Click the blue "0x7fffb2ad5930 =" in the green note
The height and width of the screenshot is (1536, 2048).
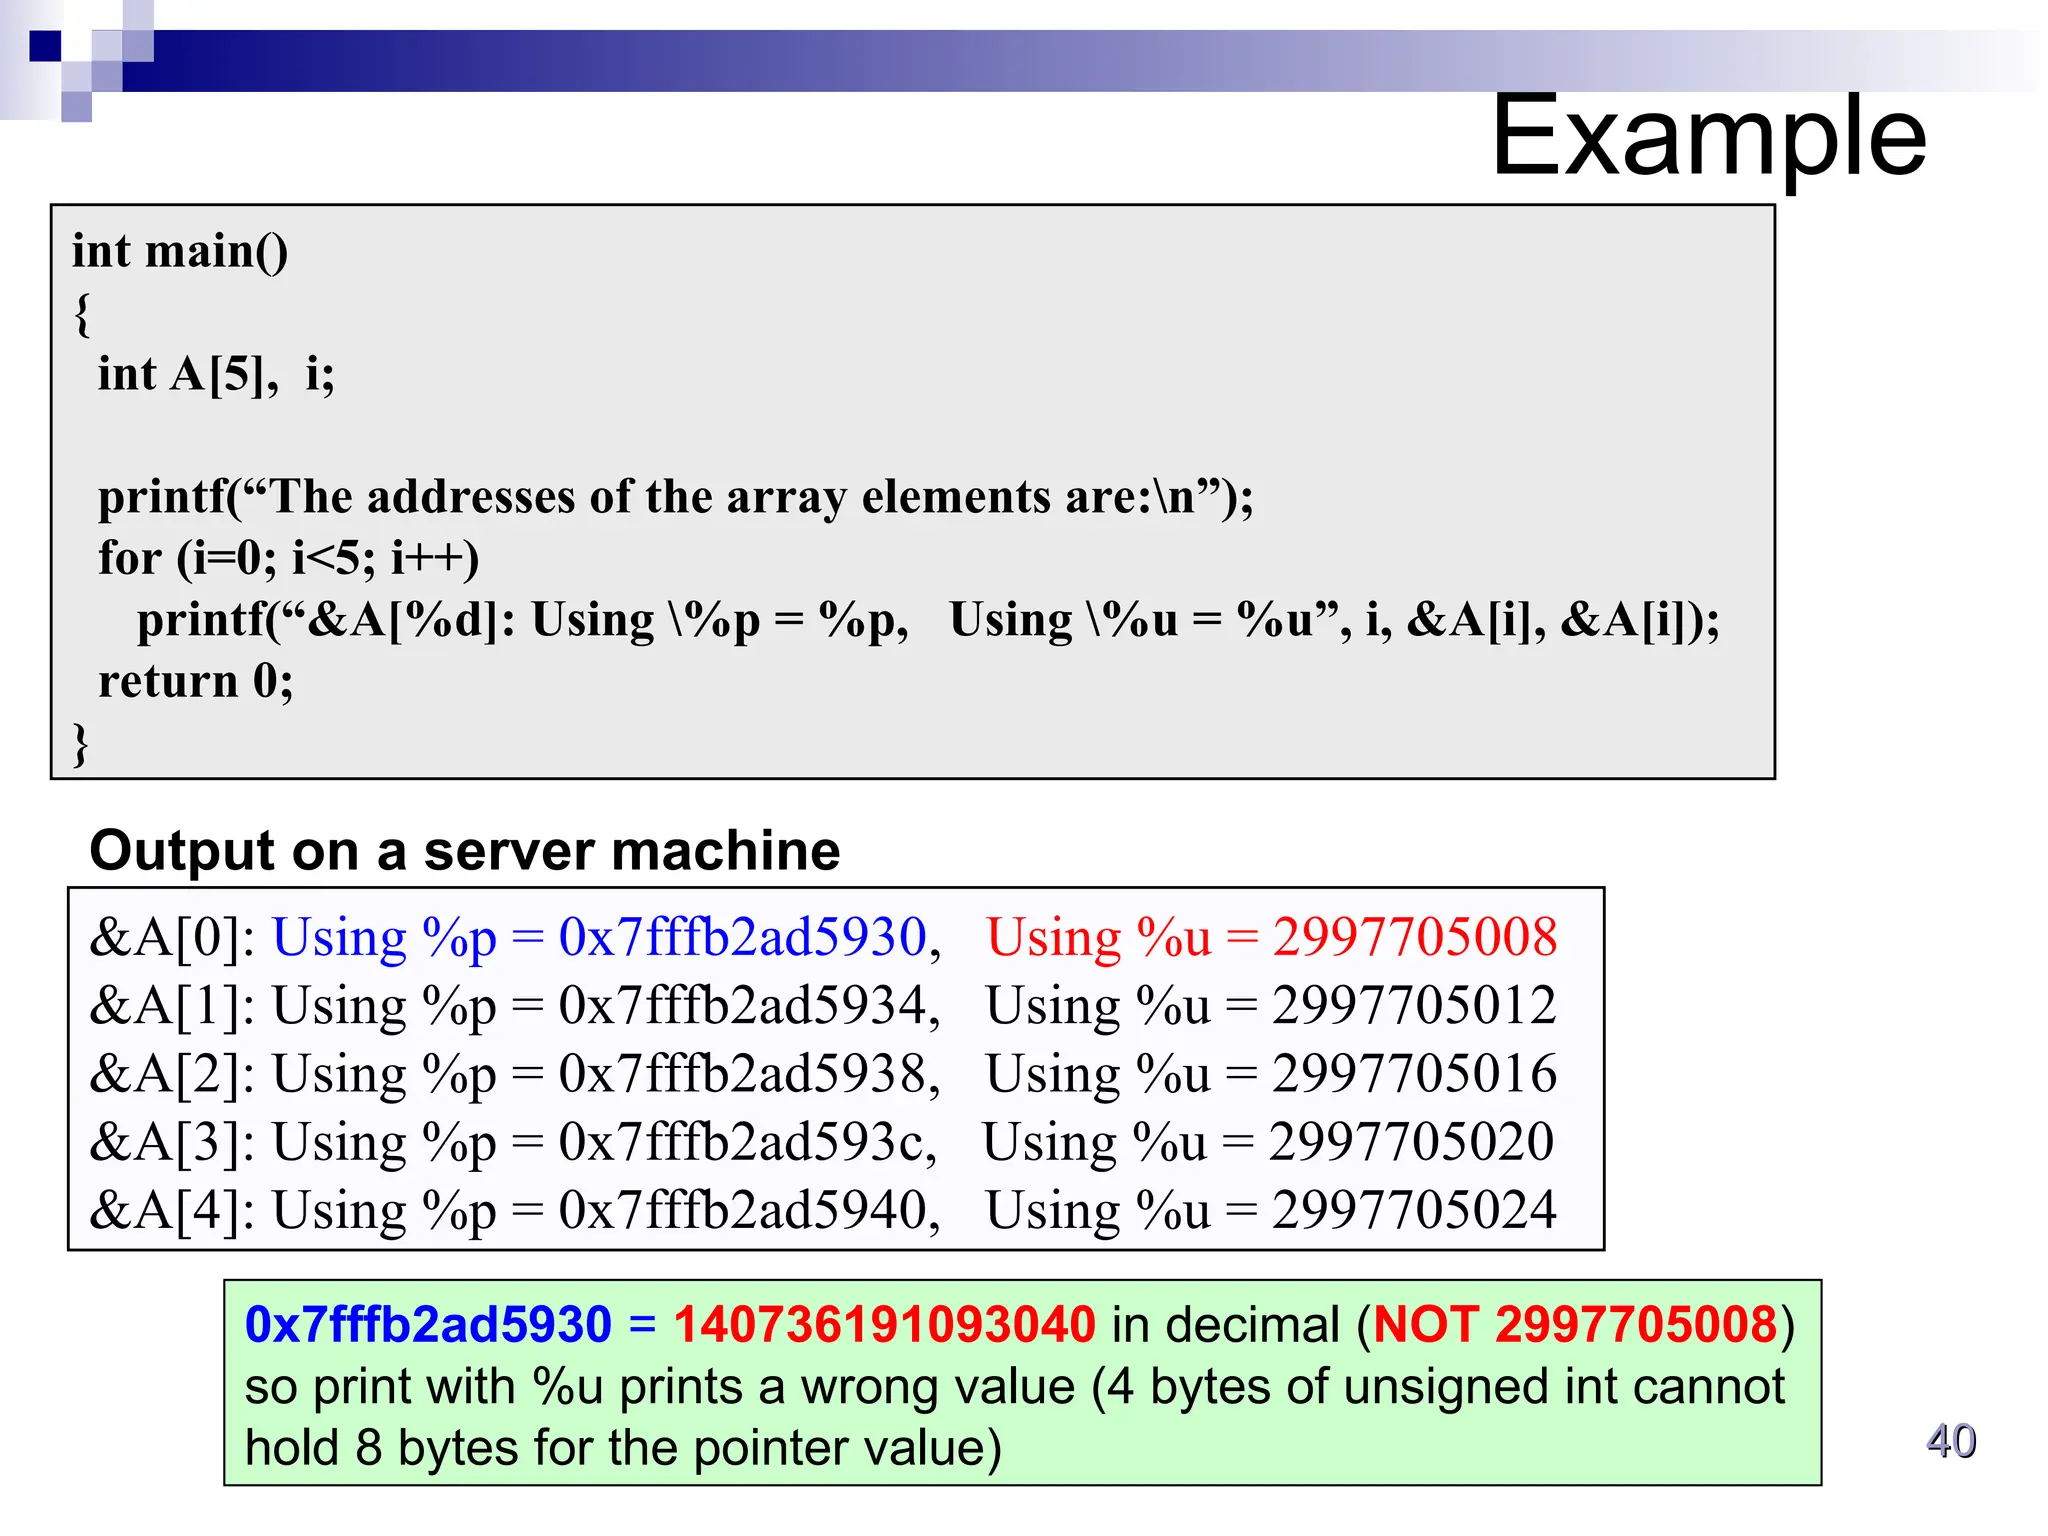[450, 1324]
